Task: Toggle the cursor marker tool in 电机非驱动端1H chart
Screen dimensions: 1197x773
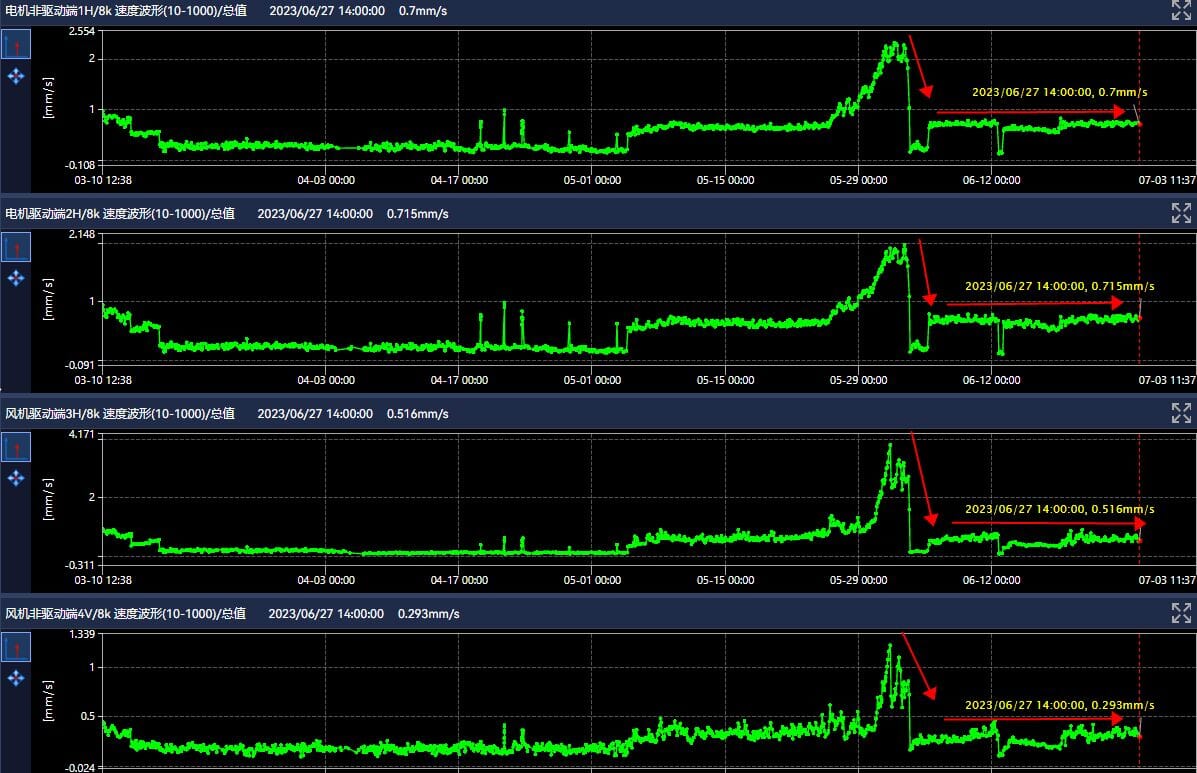Action: pos(16,45)
